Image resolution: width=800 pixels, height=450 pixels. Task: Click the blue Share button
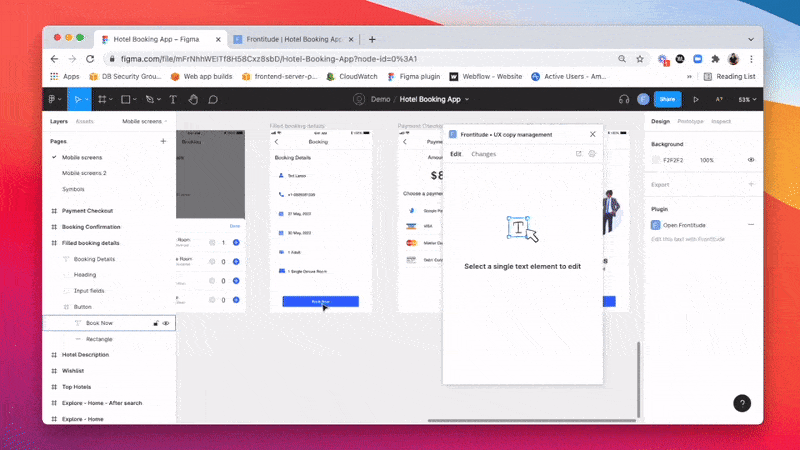coord(667,99)
